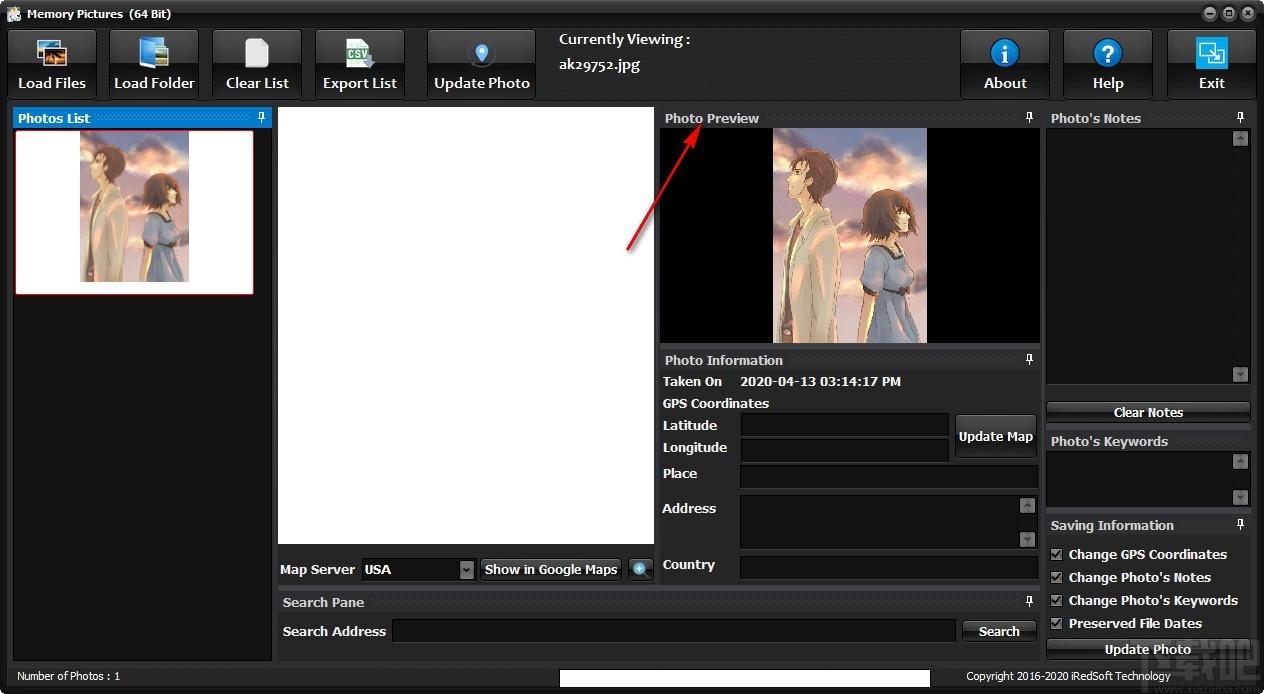Click the Place input field
The height and width of the screenshot is (694, 1264).
click(889, 476)
